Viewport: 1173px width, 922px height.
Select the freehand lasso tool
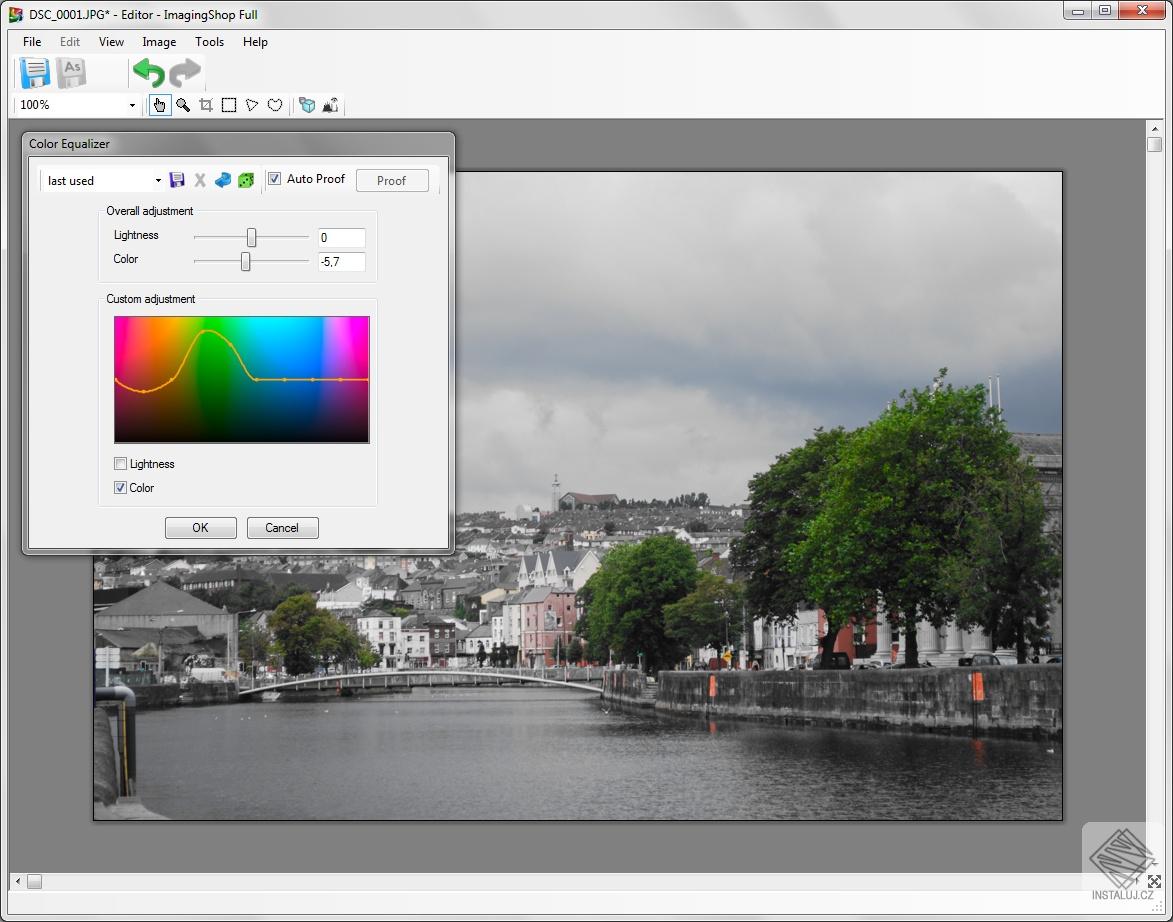275,105
